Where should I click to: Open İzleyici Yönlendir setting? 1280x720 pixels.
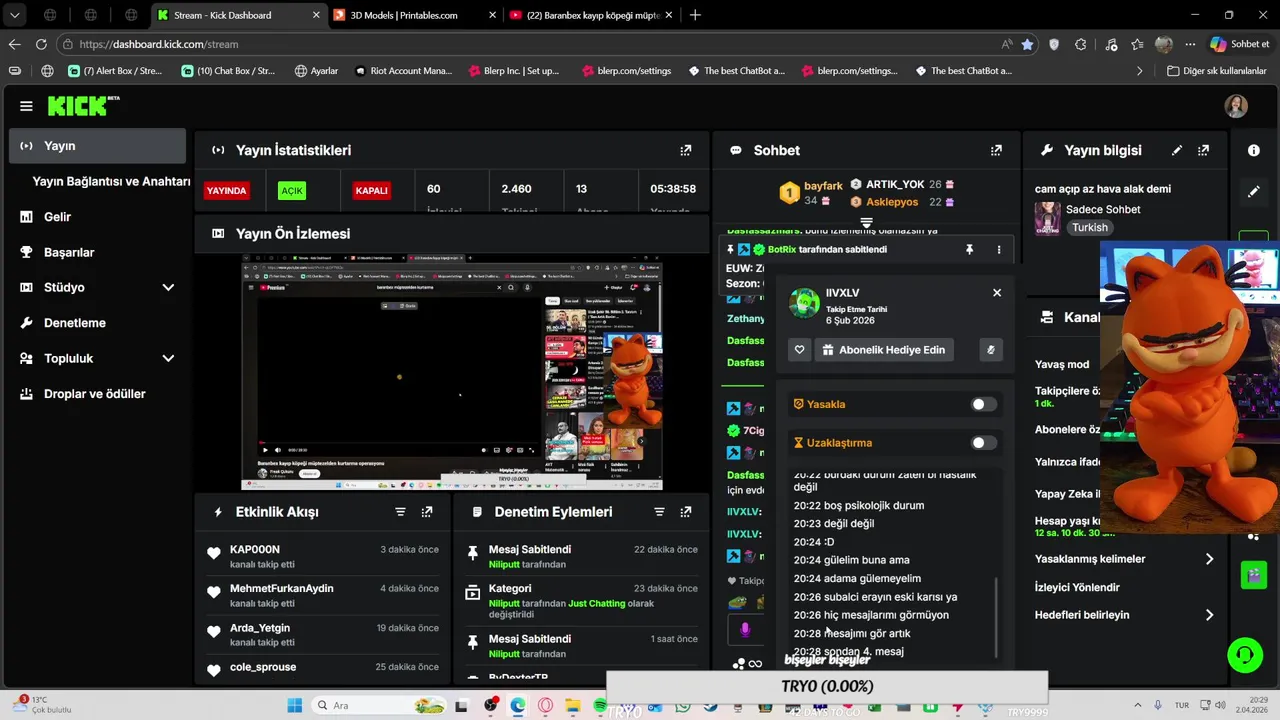(1077, 588)
